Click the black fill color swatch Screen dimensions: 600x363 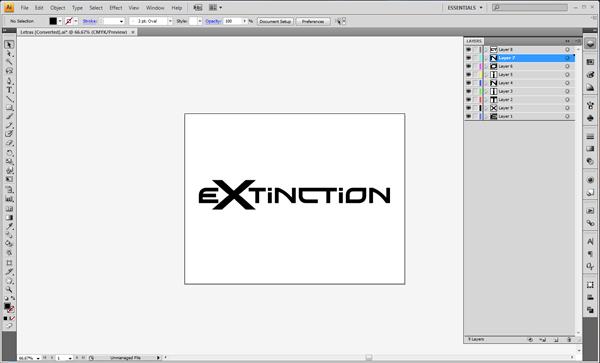[53, 21]
